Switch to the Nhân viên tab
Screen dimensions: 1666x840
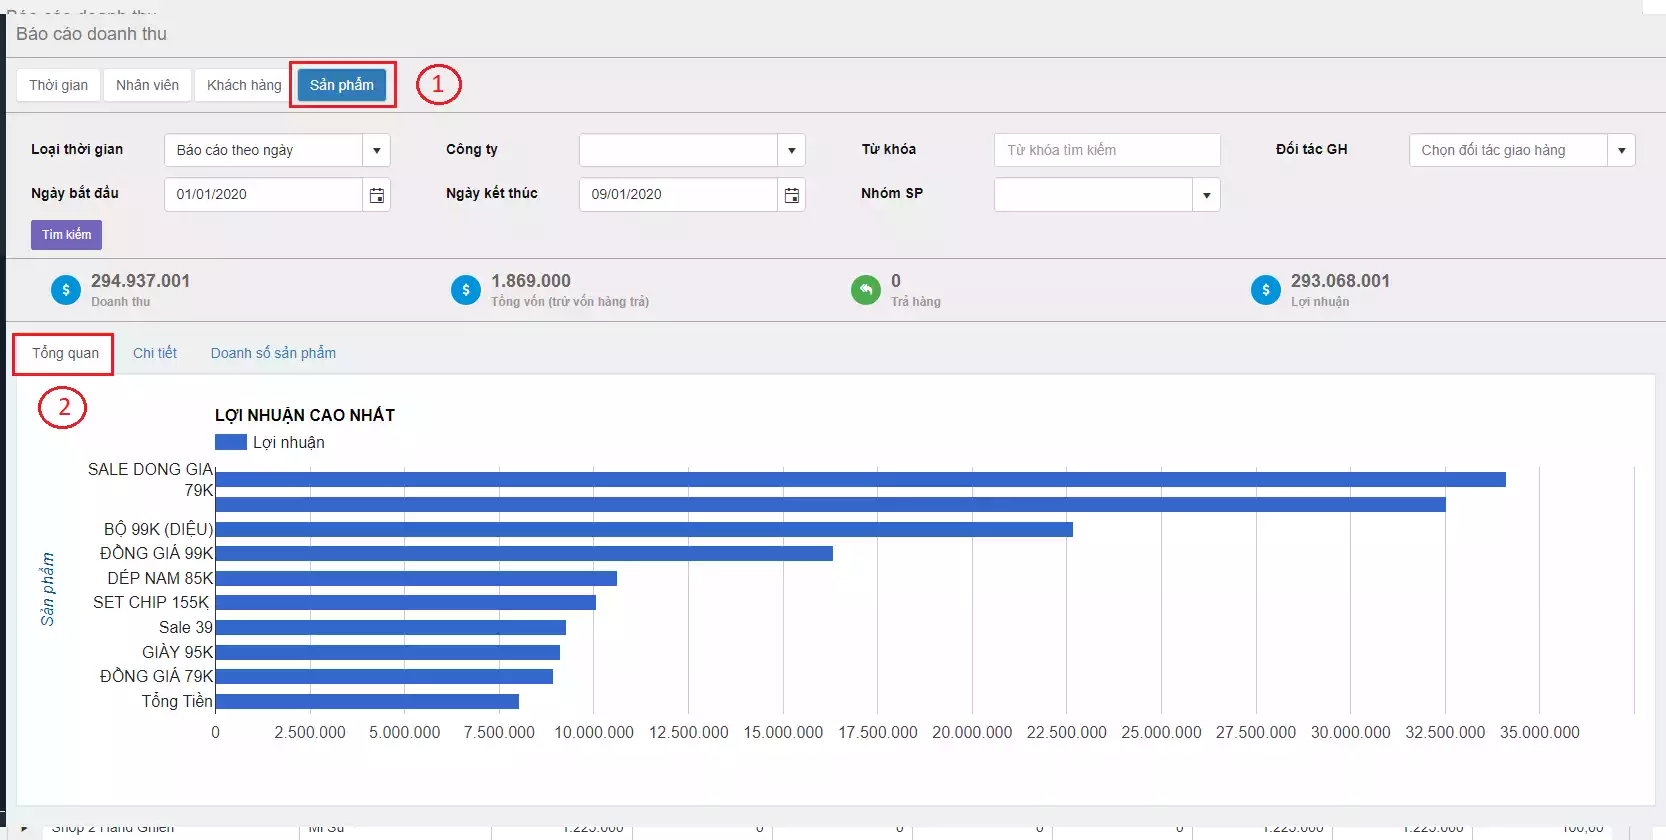pos(147,85)
